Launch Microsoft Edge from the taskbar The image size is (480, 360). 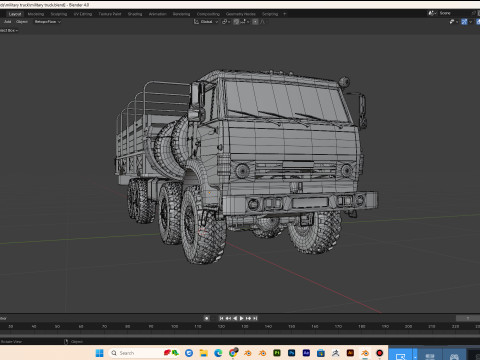tap(218, 353)
